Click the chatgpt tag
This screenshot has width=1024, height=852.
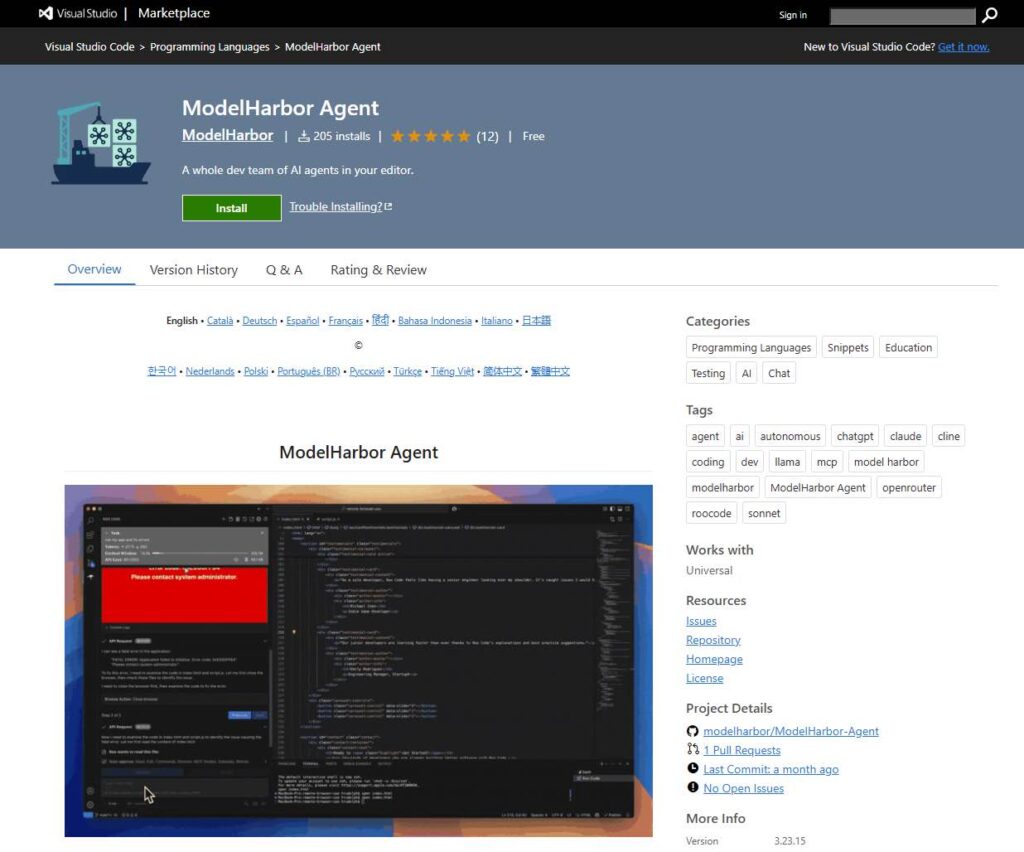tap(855, 436)
